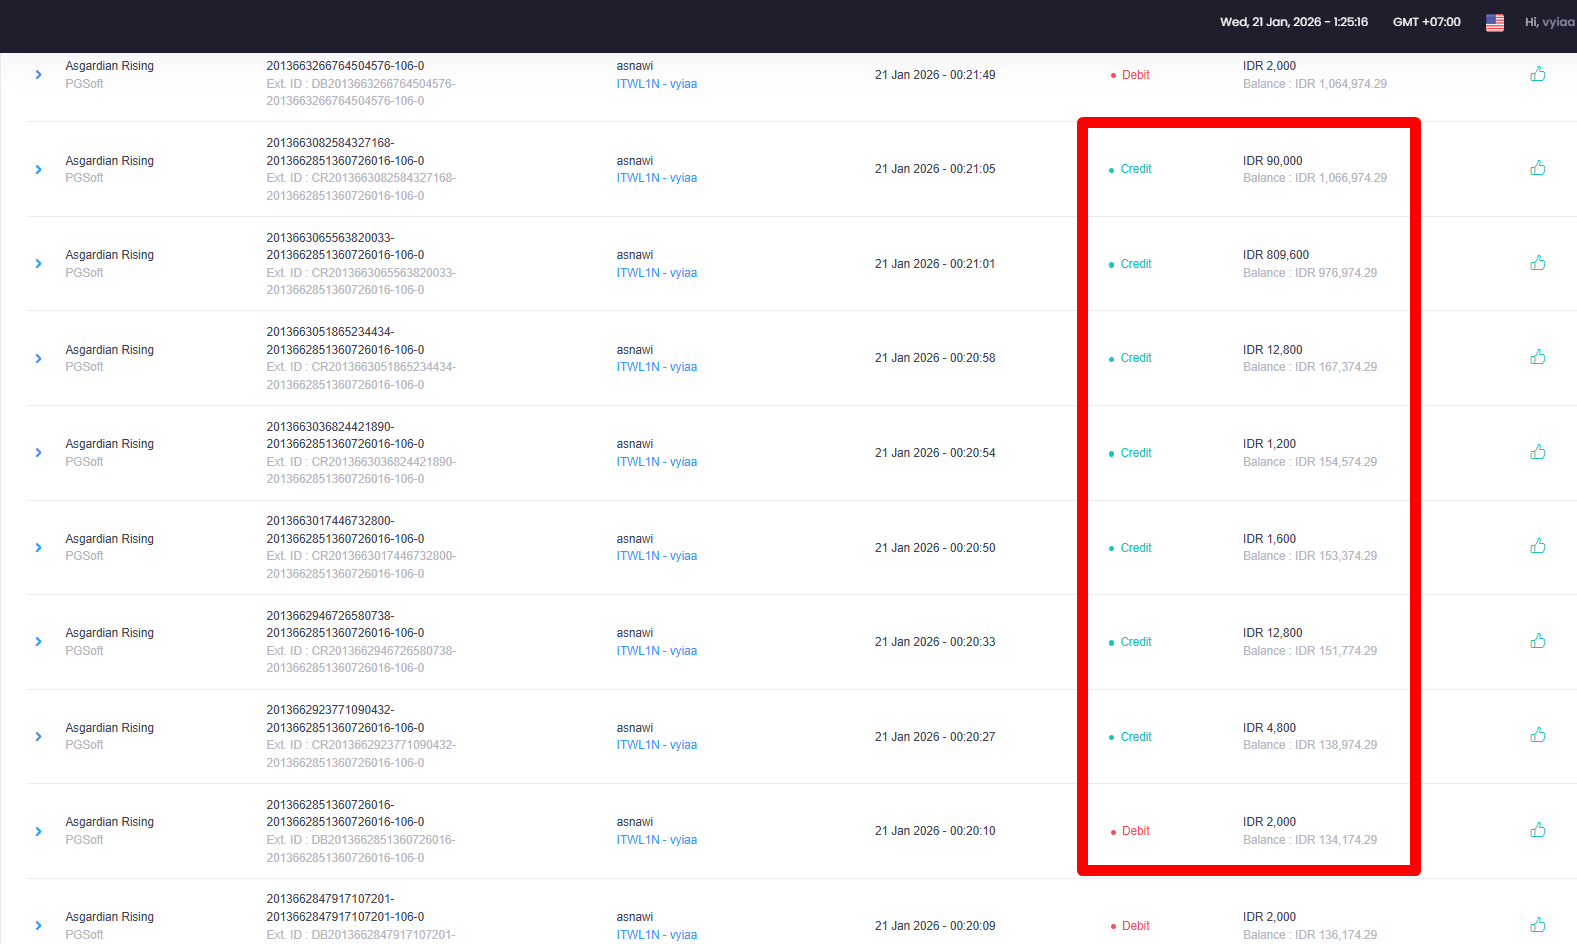Viewport: 1577px width, 944px height.
Task: Open the Hi, vyiaa user menu
Action: click(x=1550, y=22)
